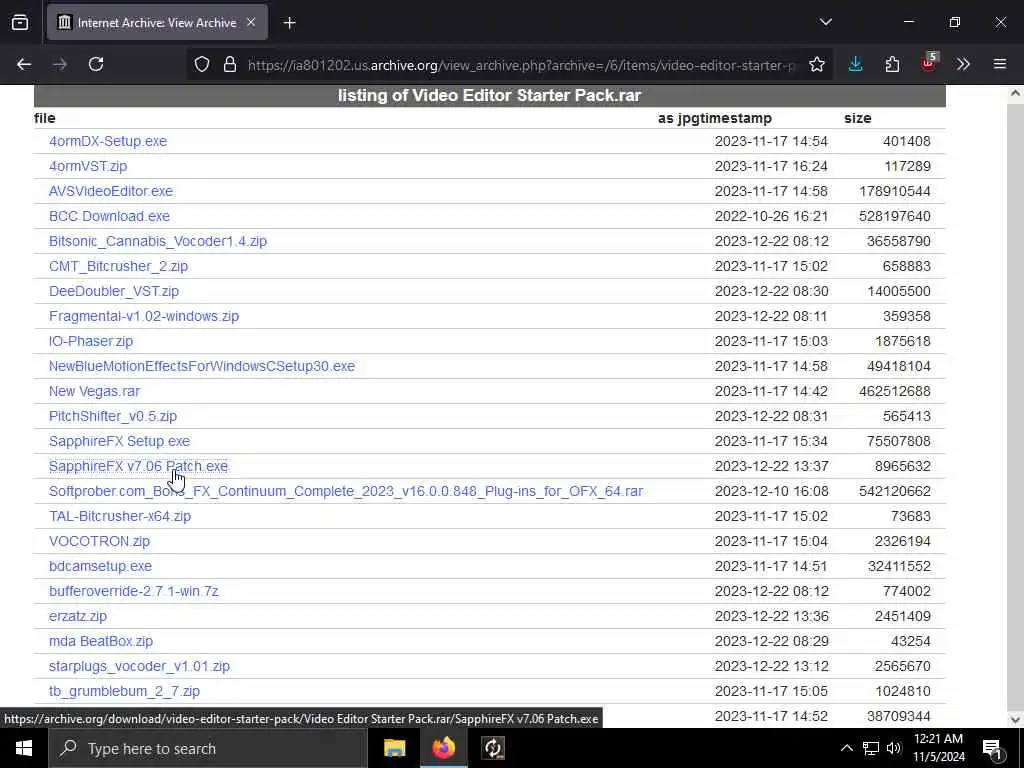
Task: Download Softprober Boris FX Continuum rar
Action: click(346, 491)
